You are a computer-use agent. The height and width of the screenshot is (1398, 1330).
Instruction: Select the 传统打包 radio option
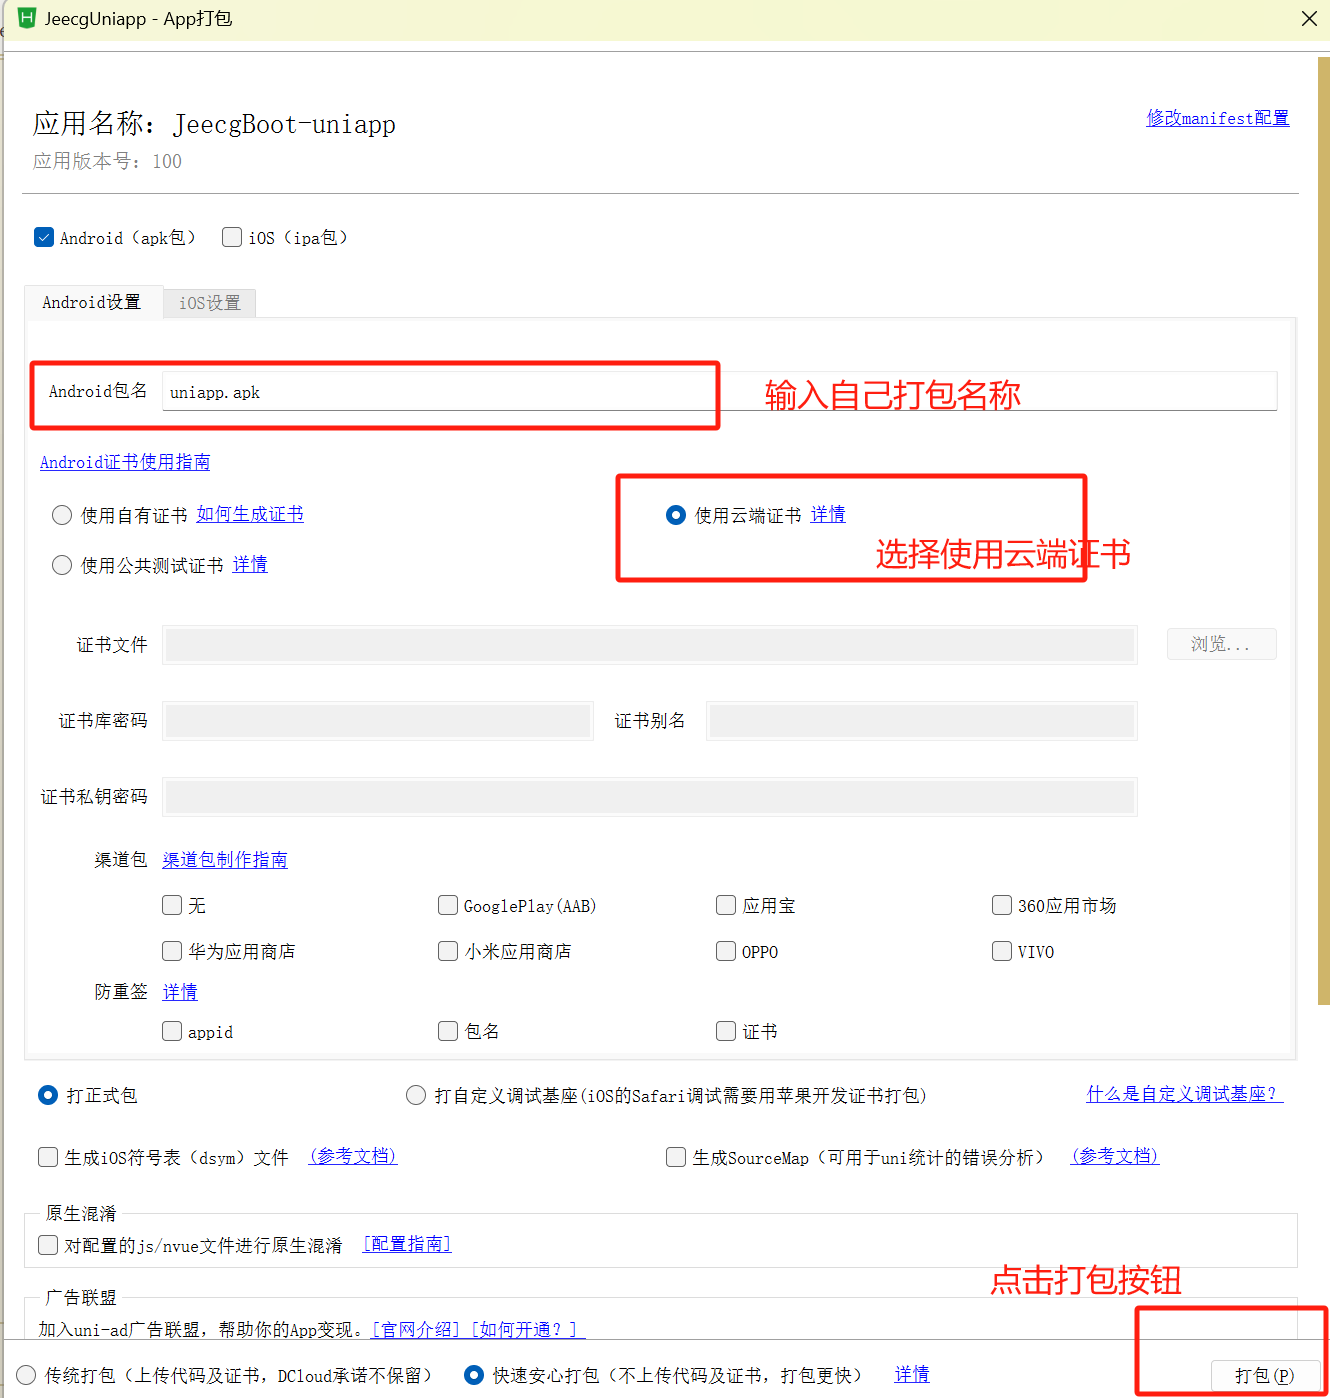[x=27, y=1375]
